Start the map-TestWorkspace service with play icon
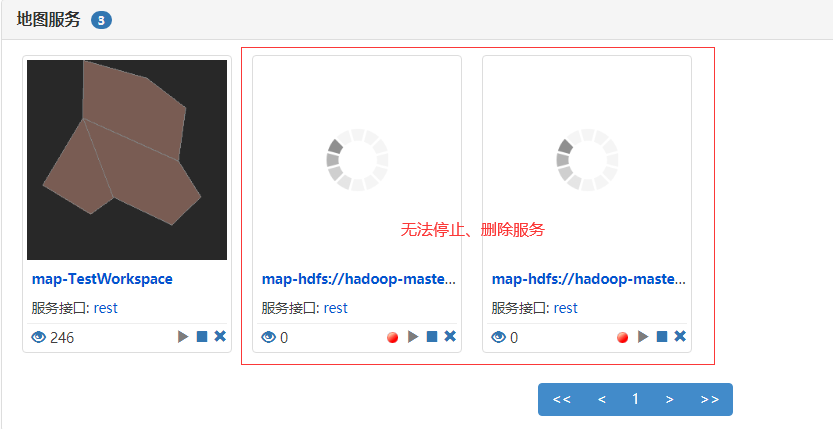Image resolution: width=833 pixels, height=429 pixels. [x=183, y=337]
